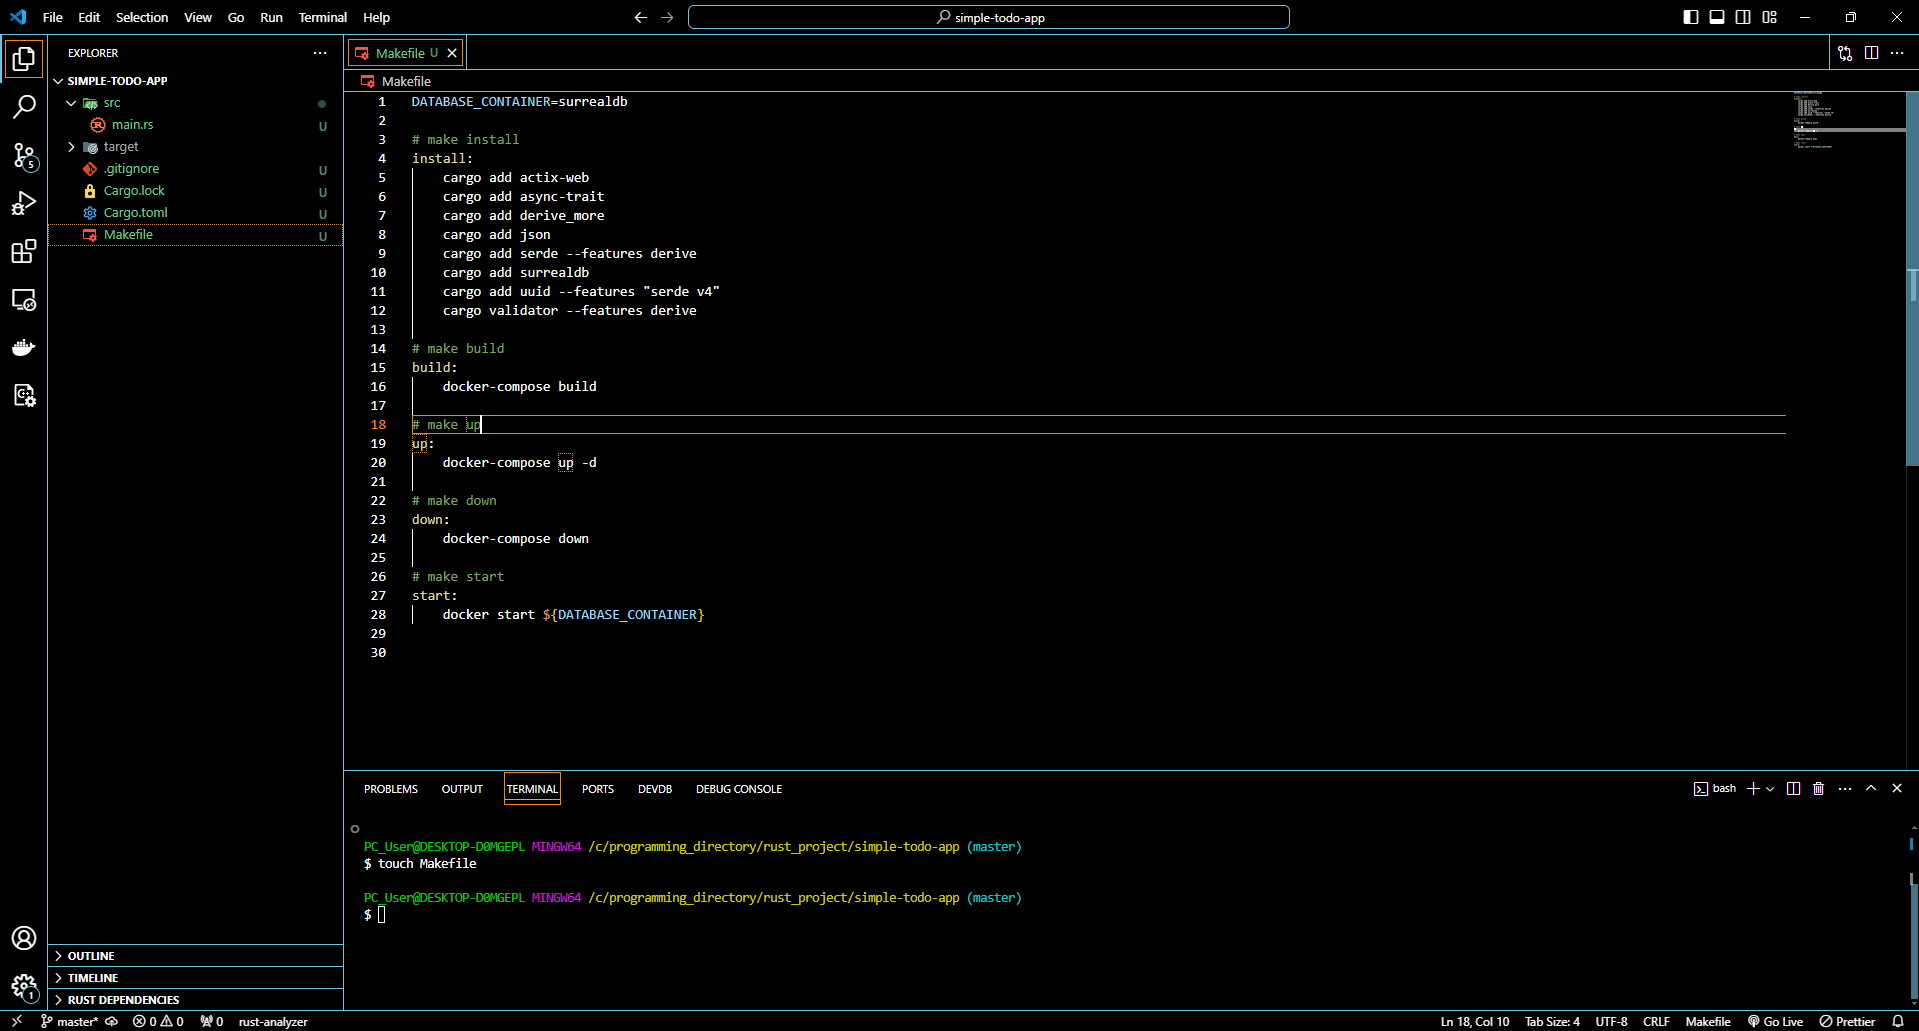
Task: Maximize the panel with the chevron toggle
Action: (x=1870, y=788)
